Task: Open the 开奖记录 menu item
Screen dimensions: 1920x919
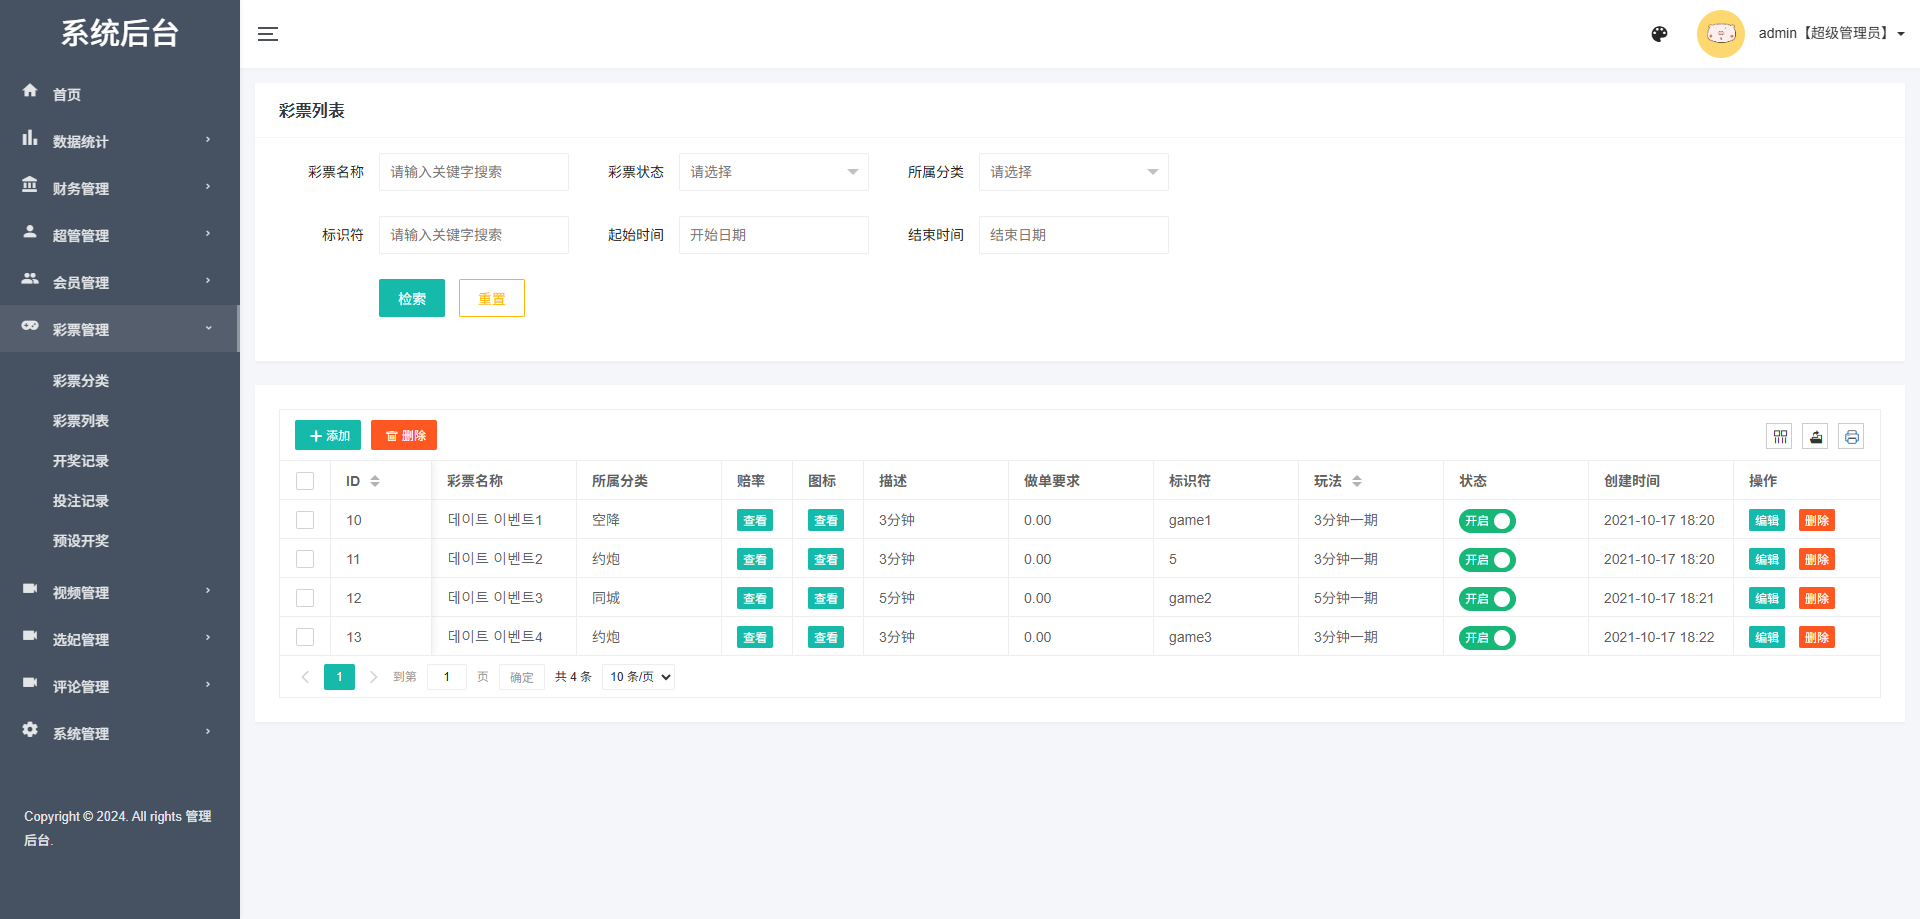Action: (x=81, y=460)
